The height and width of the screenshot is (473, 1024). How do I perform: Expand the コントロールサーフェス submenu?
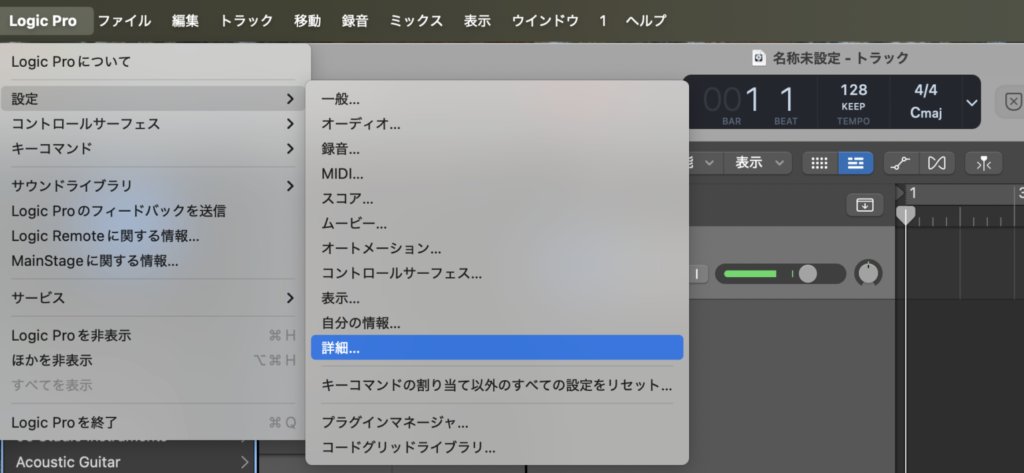pos(153,123)
